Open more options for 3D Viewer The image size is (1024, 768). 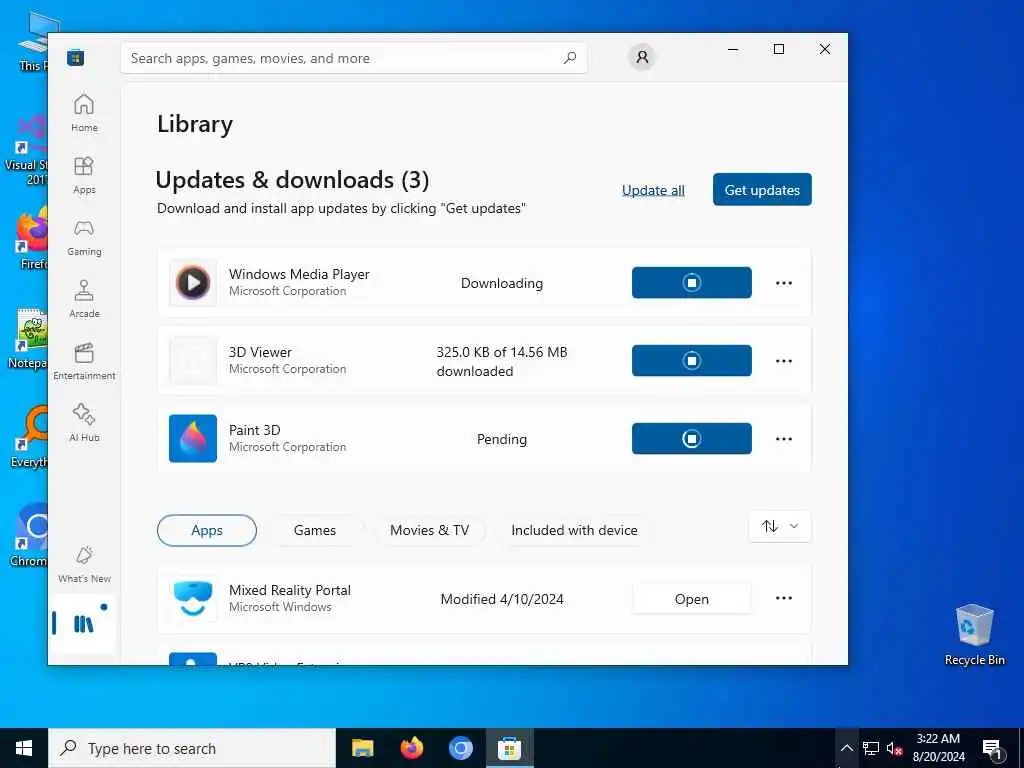[784, 360]
